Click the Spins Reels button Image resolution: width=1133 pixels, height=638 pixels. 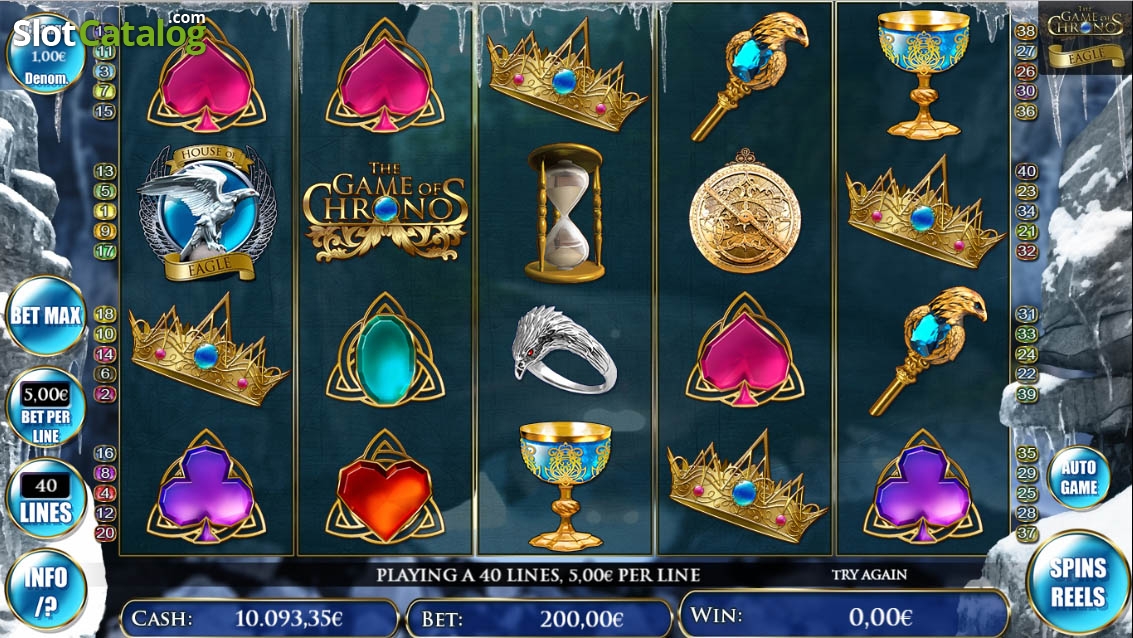1077,582
